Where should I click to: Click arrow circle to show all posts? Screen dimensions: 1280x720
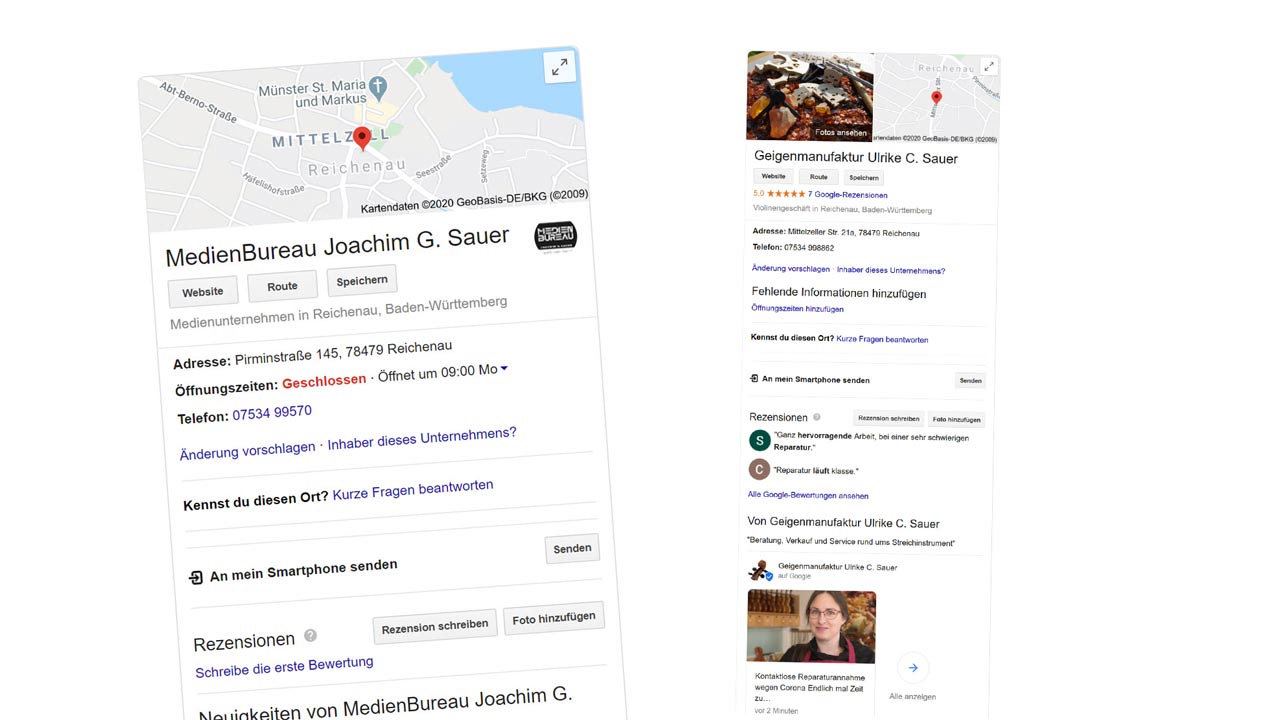913,667
